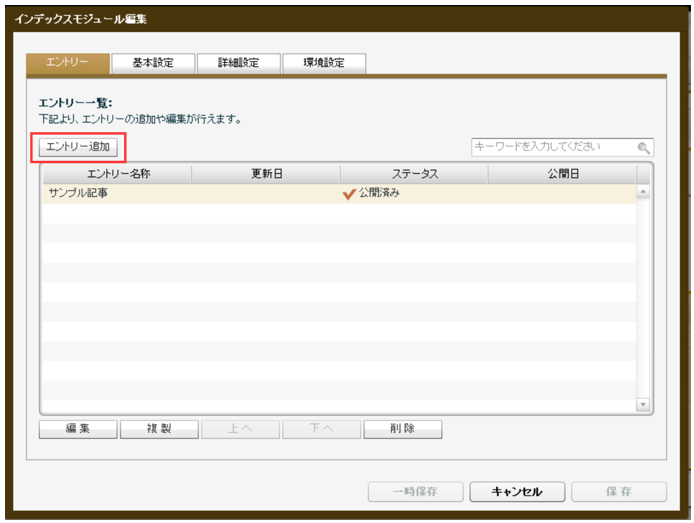Click the 保存 save button
This screenshot has height=523, width=694.
[x=619, y=492]
